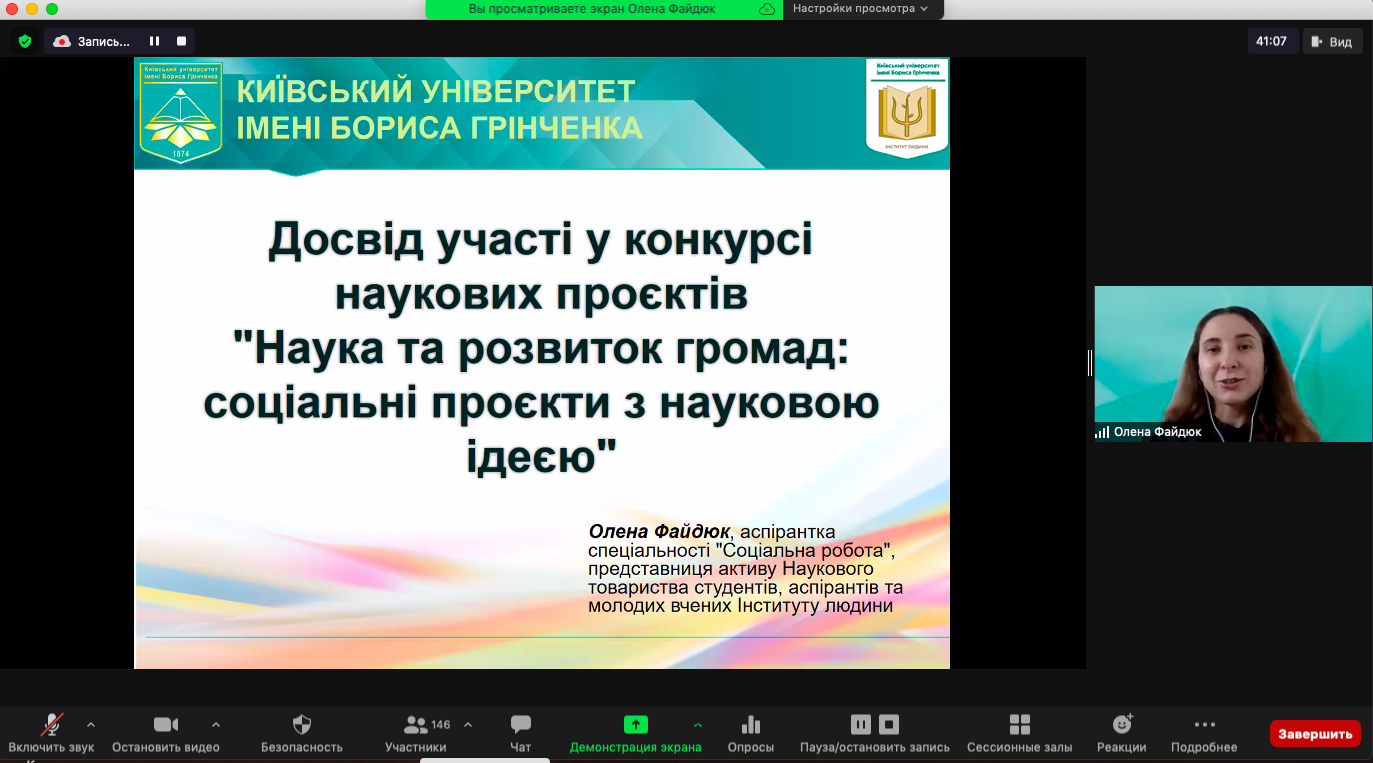Open Сессионные залы breakout rooms
The width and height of the screenshot is (1373, 763).
click(x=1019, y=725)
